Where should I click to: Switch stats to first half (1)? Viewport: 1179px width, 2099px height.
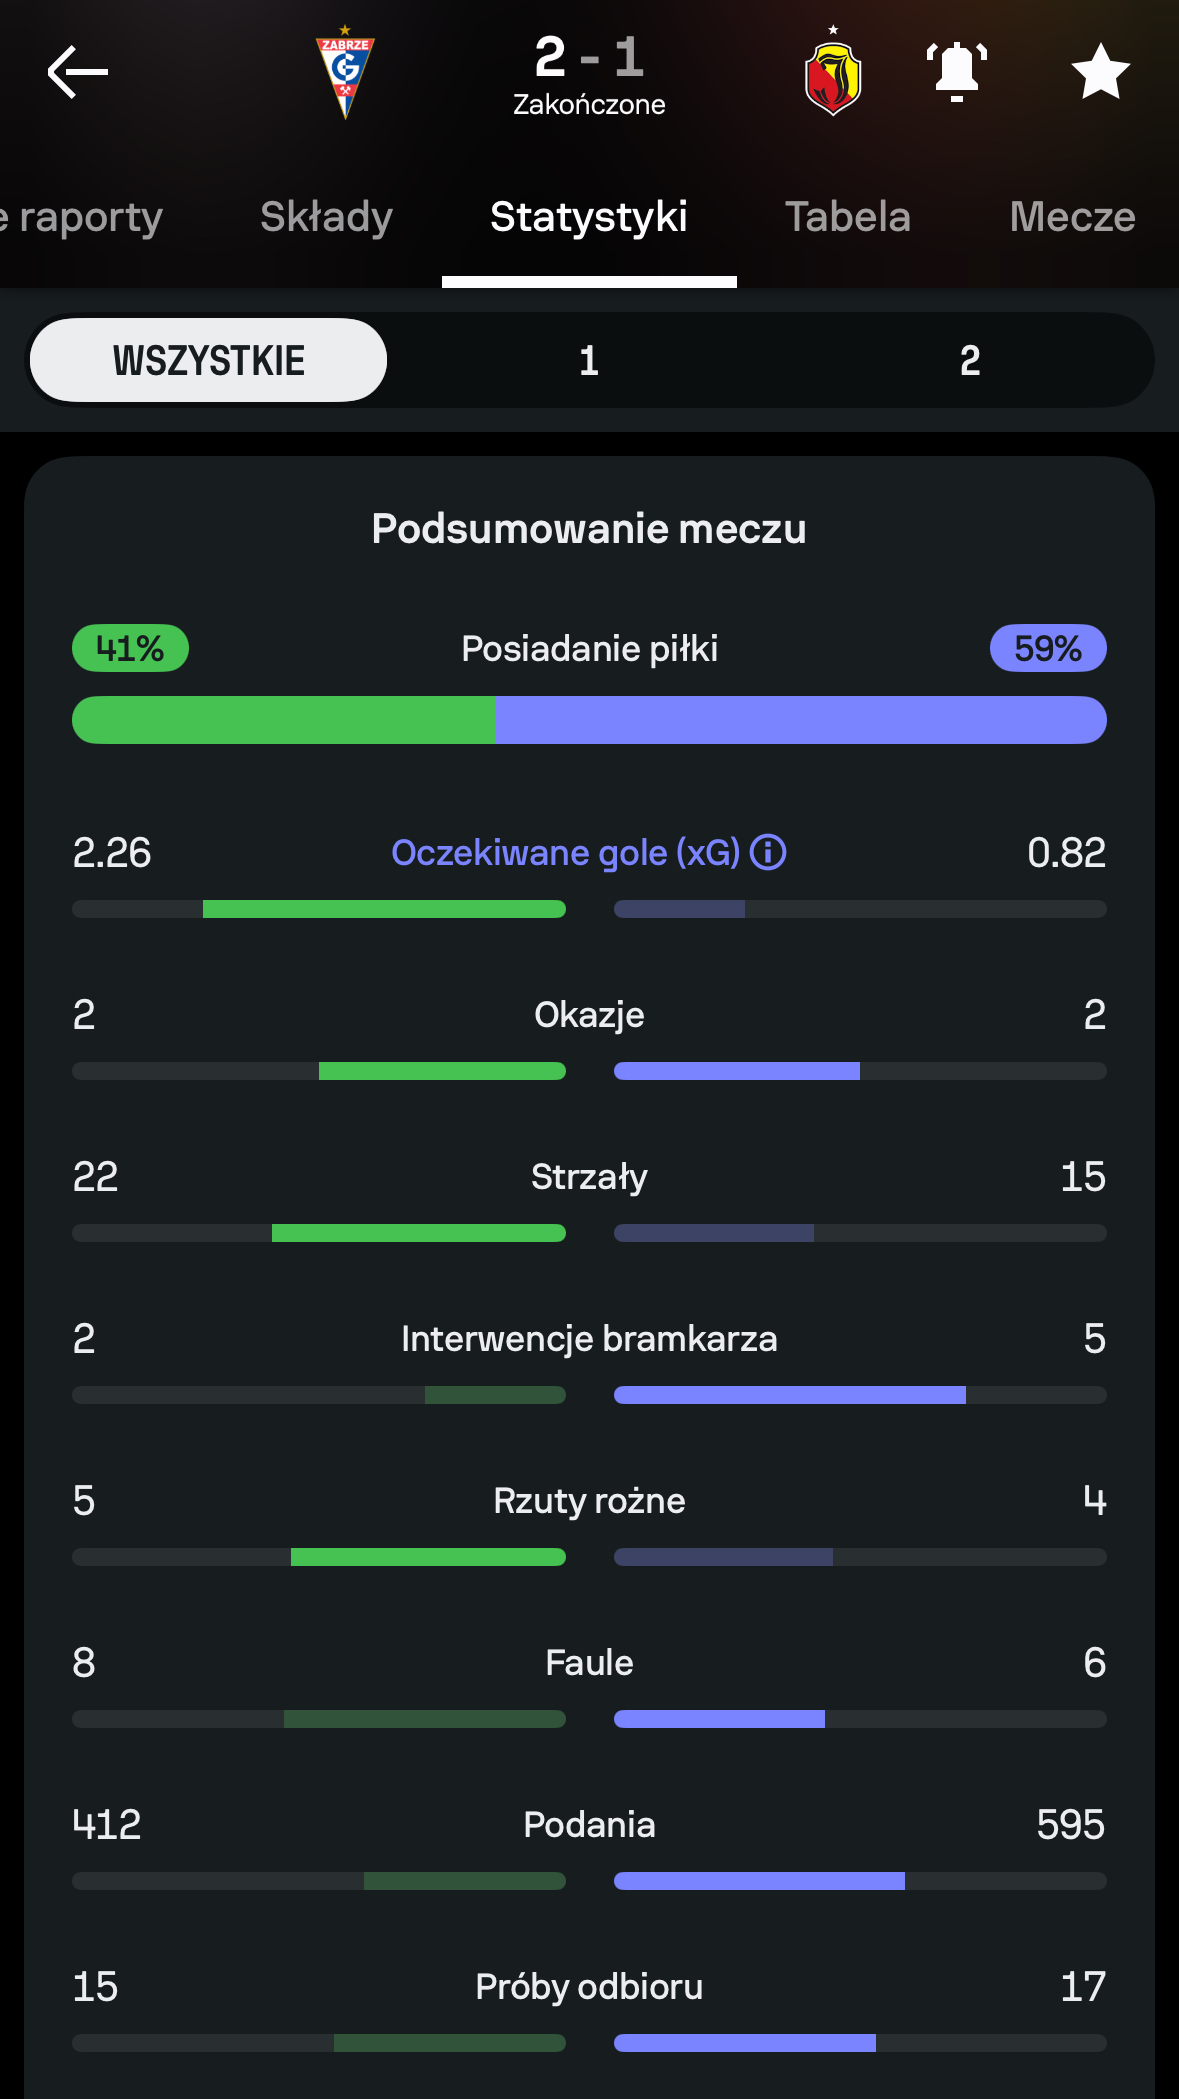pos(589,360)
